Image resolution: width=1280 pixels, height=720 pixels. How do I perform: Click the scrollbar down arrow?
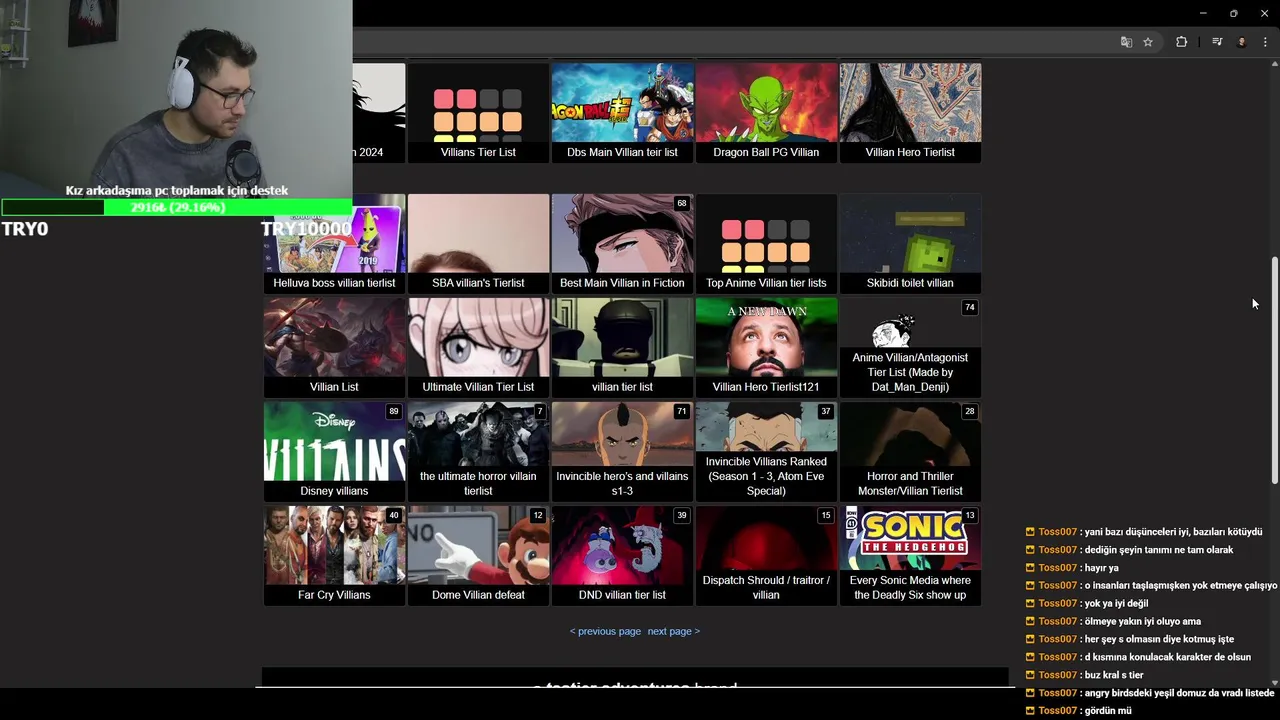point(1274,682)
